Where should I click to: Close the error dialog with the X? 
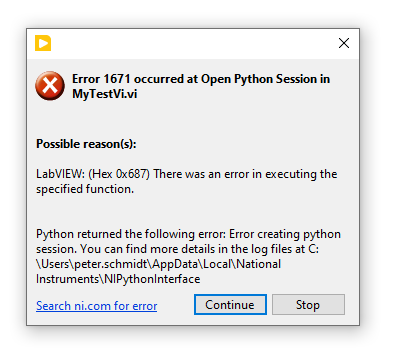tap(344, 43)
